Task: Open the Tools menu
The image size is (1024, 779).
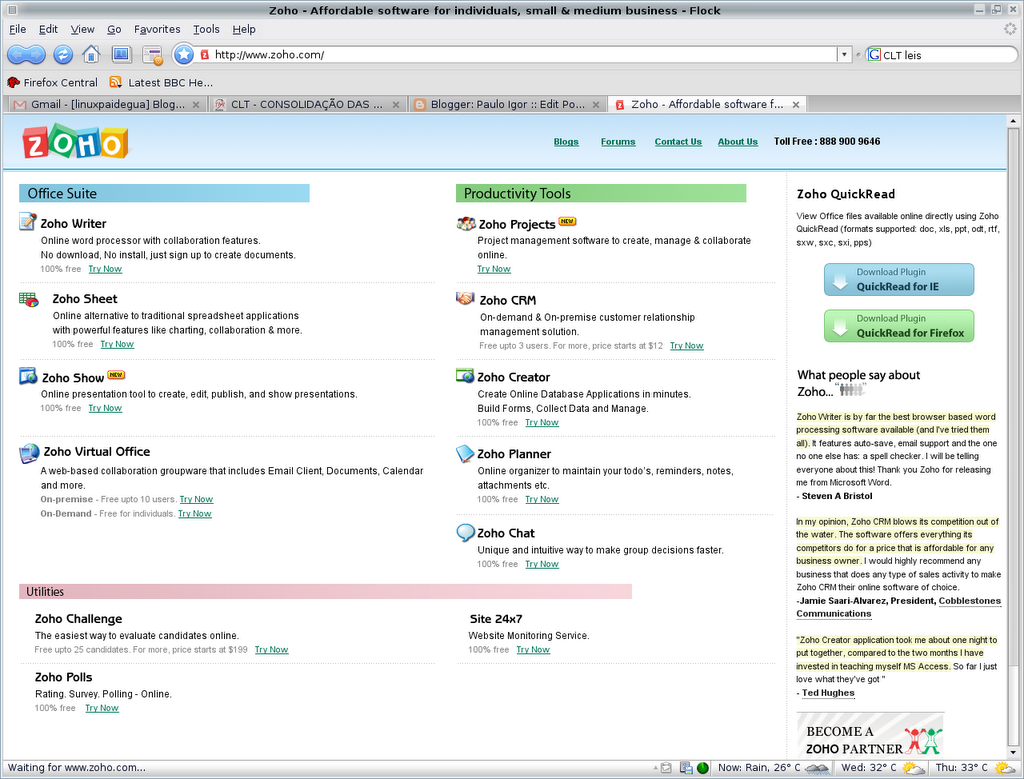Action: pos(206,29)
